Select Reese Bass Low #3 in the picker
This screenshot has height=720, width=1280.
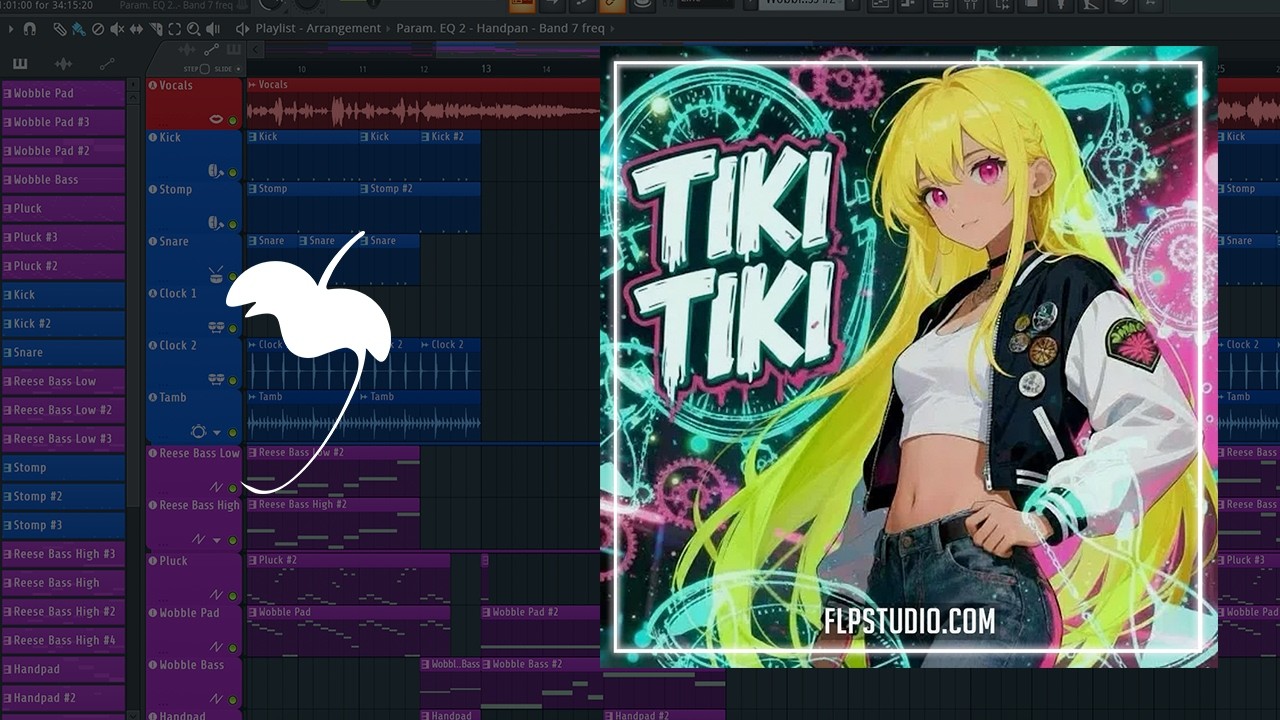click(x=63, y=439)
